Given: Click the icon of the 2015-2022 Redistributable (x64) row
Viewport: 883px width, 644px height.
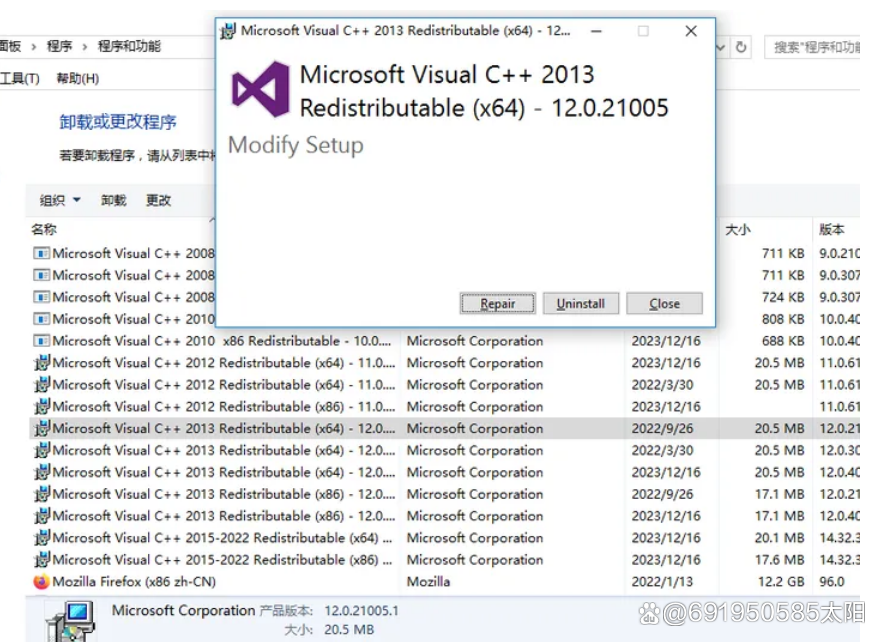Looking at the screenshot, I should (42, 538).
